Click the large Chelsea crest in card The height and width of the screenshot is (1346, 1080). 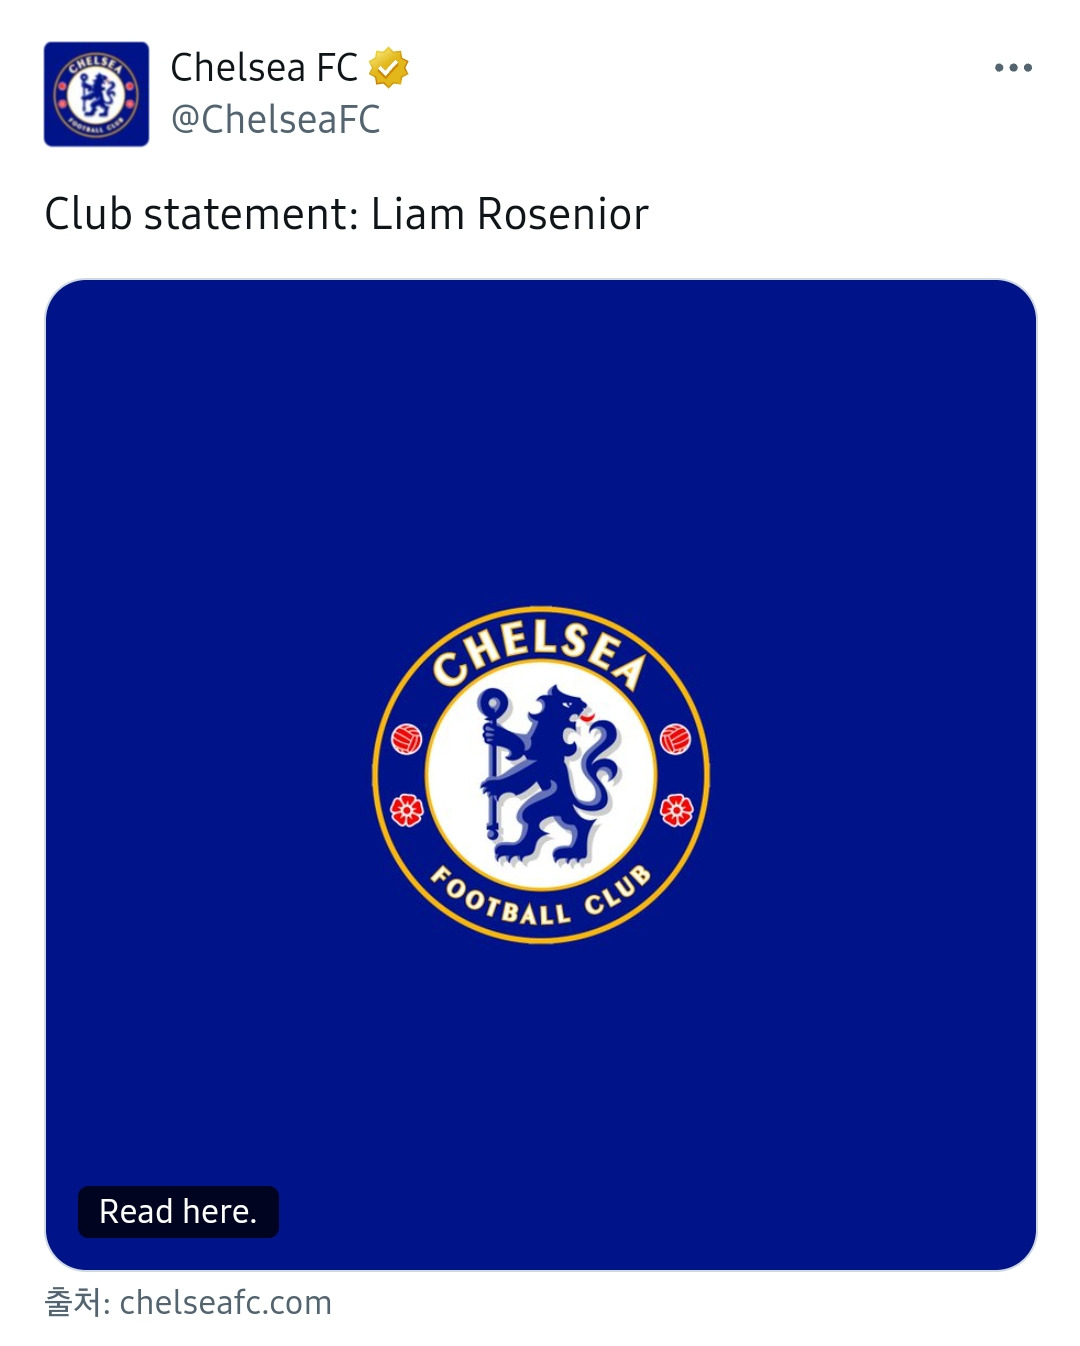click(540, 774)
